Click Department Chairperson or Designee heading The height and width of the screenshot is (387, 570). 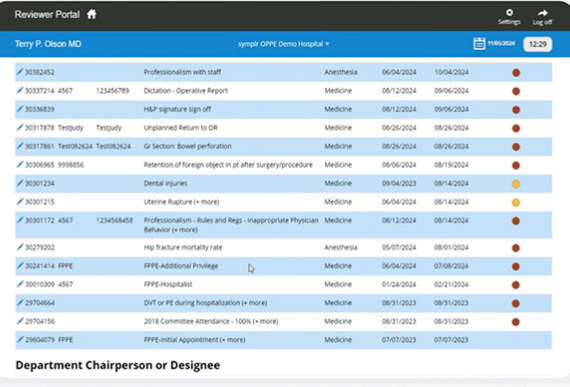[x=118, y=365]
